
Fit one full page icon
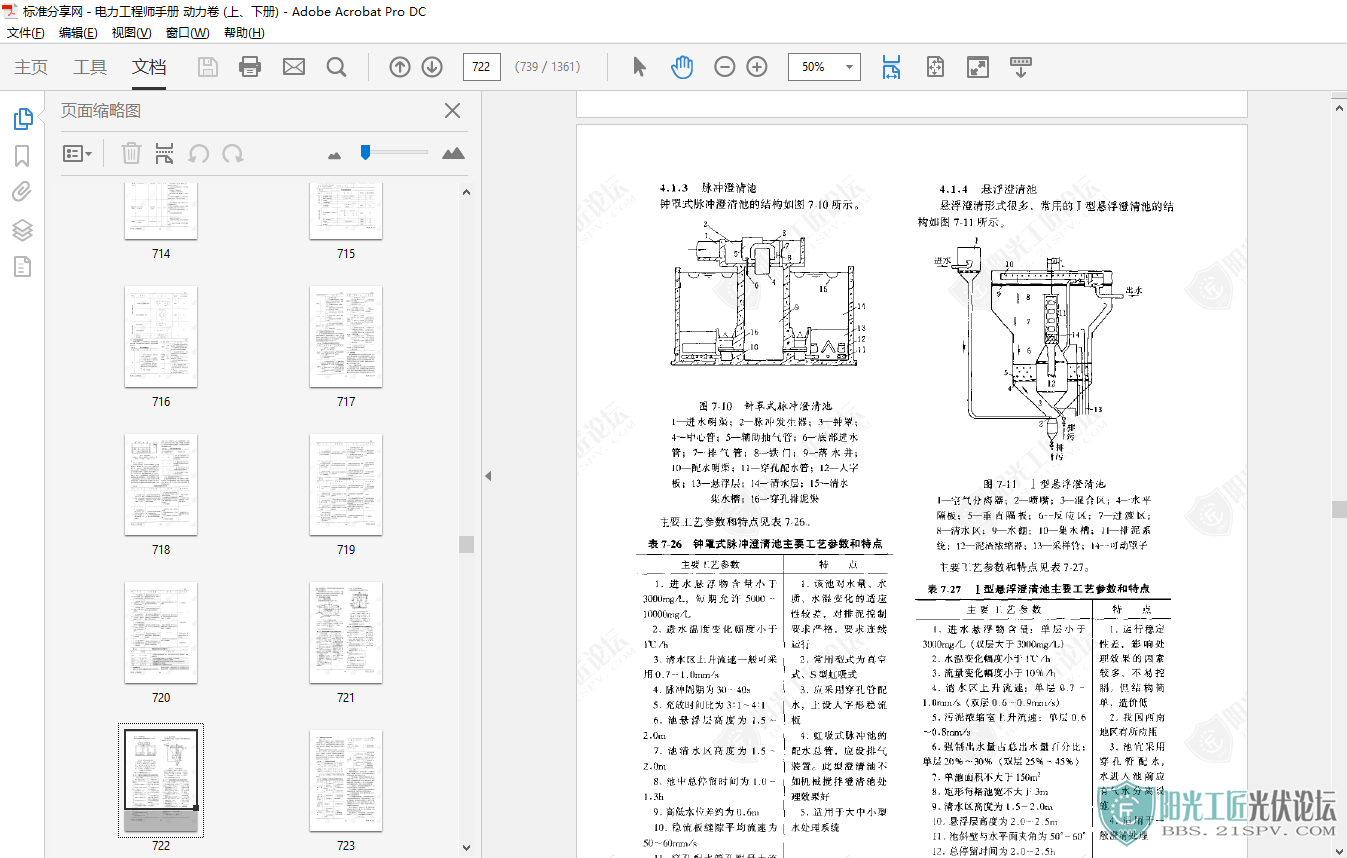[935, 67]
